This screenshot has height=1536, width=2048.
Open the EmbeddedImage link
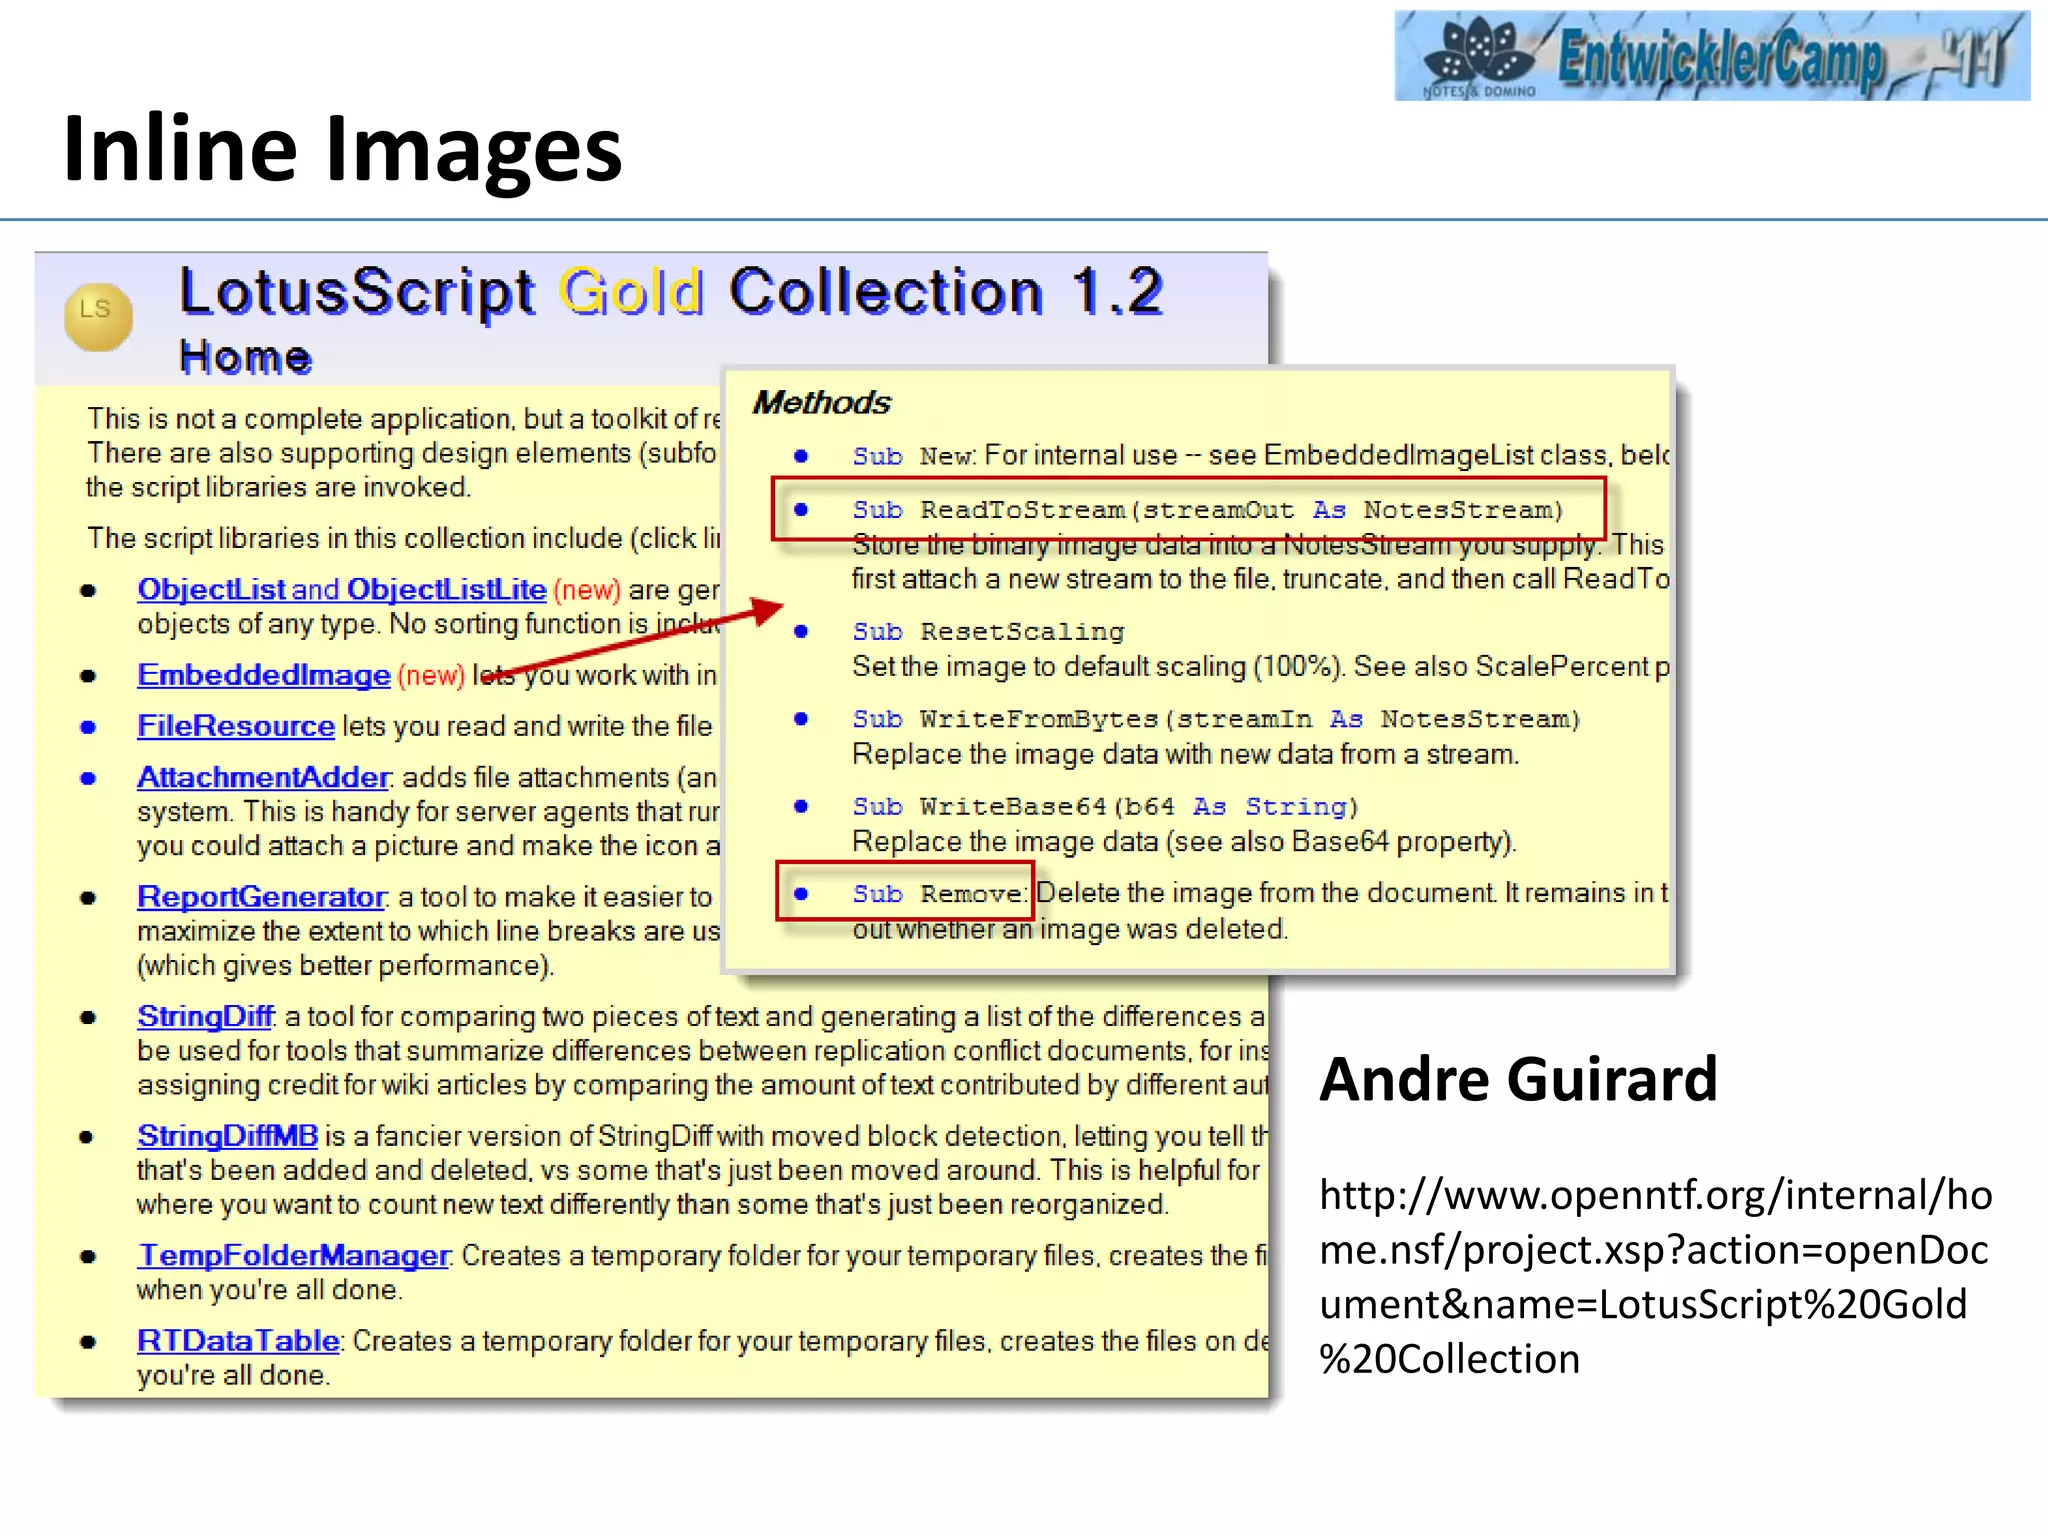pyautogui.click(x=264, y=675)
